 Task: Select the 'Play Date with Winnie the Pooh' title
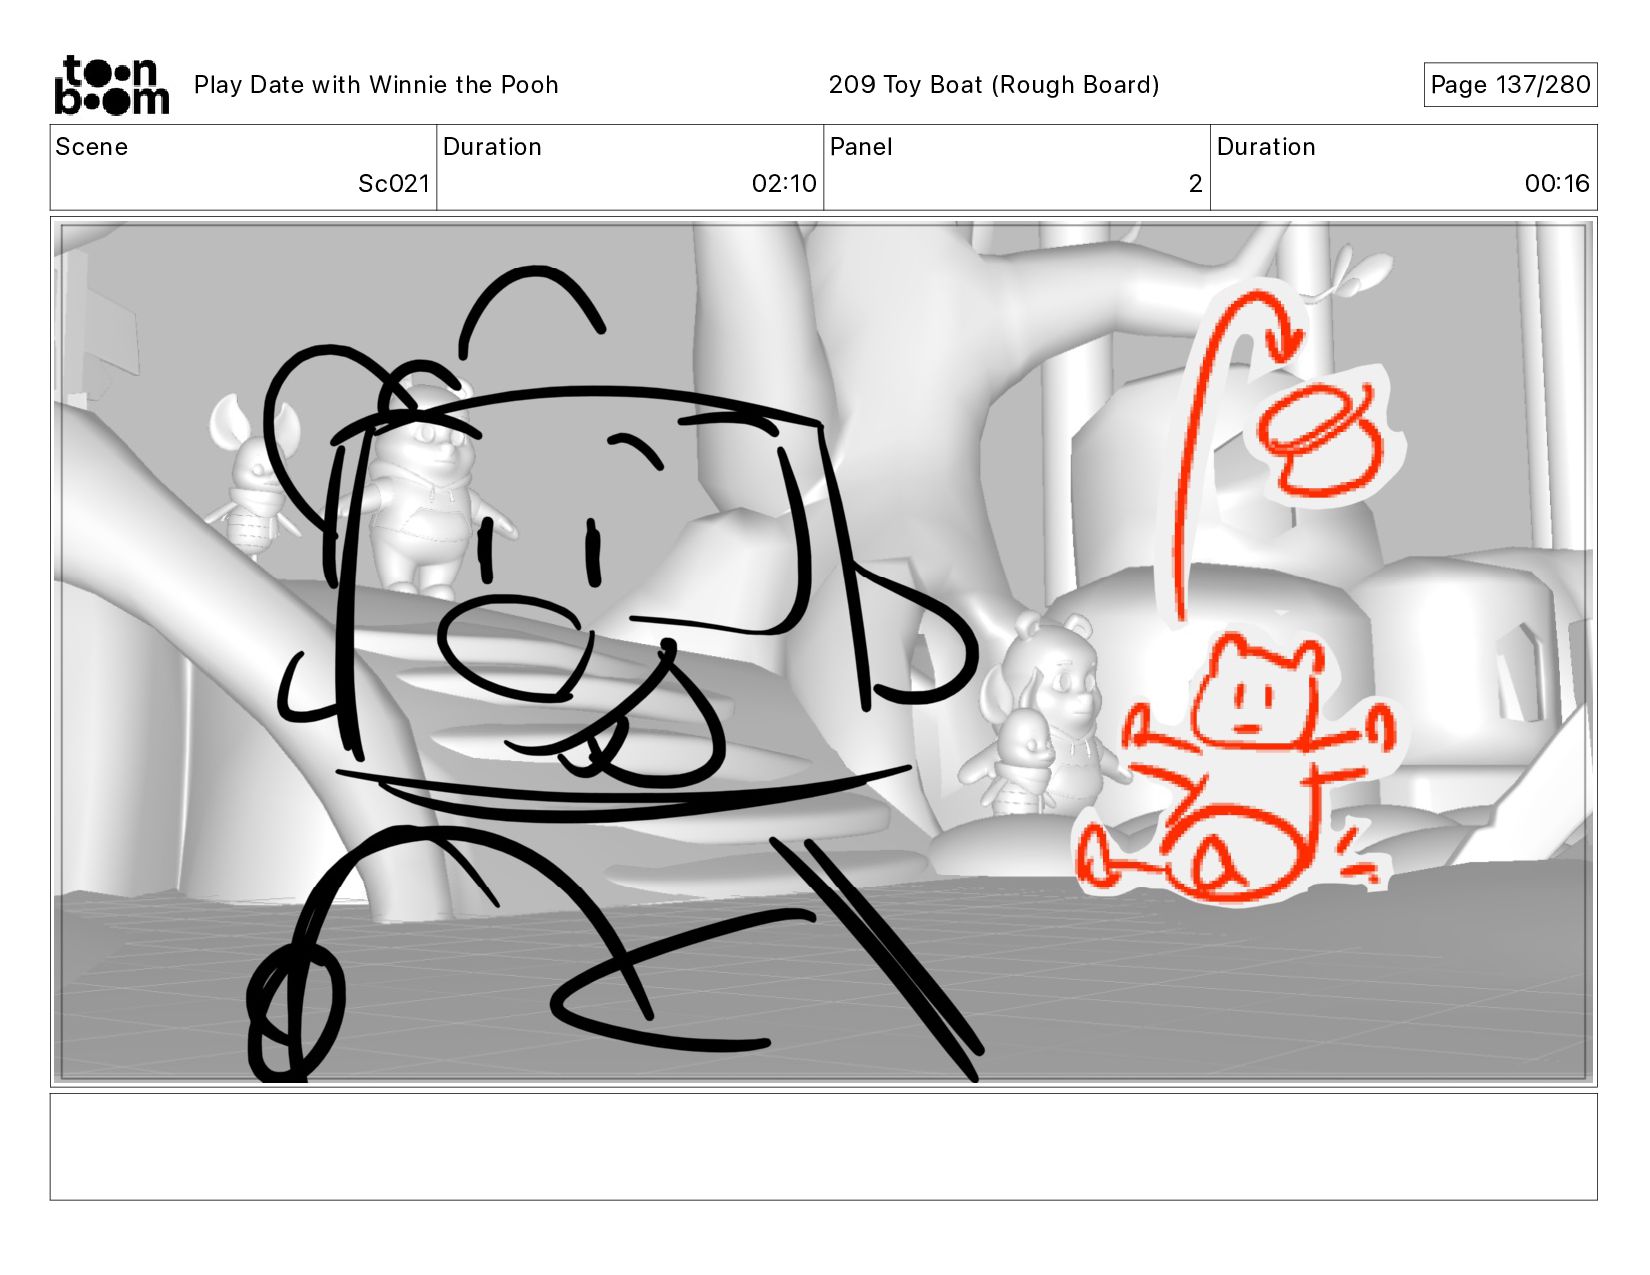pyautogui.click(x=376, y=85)
